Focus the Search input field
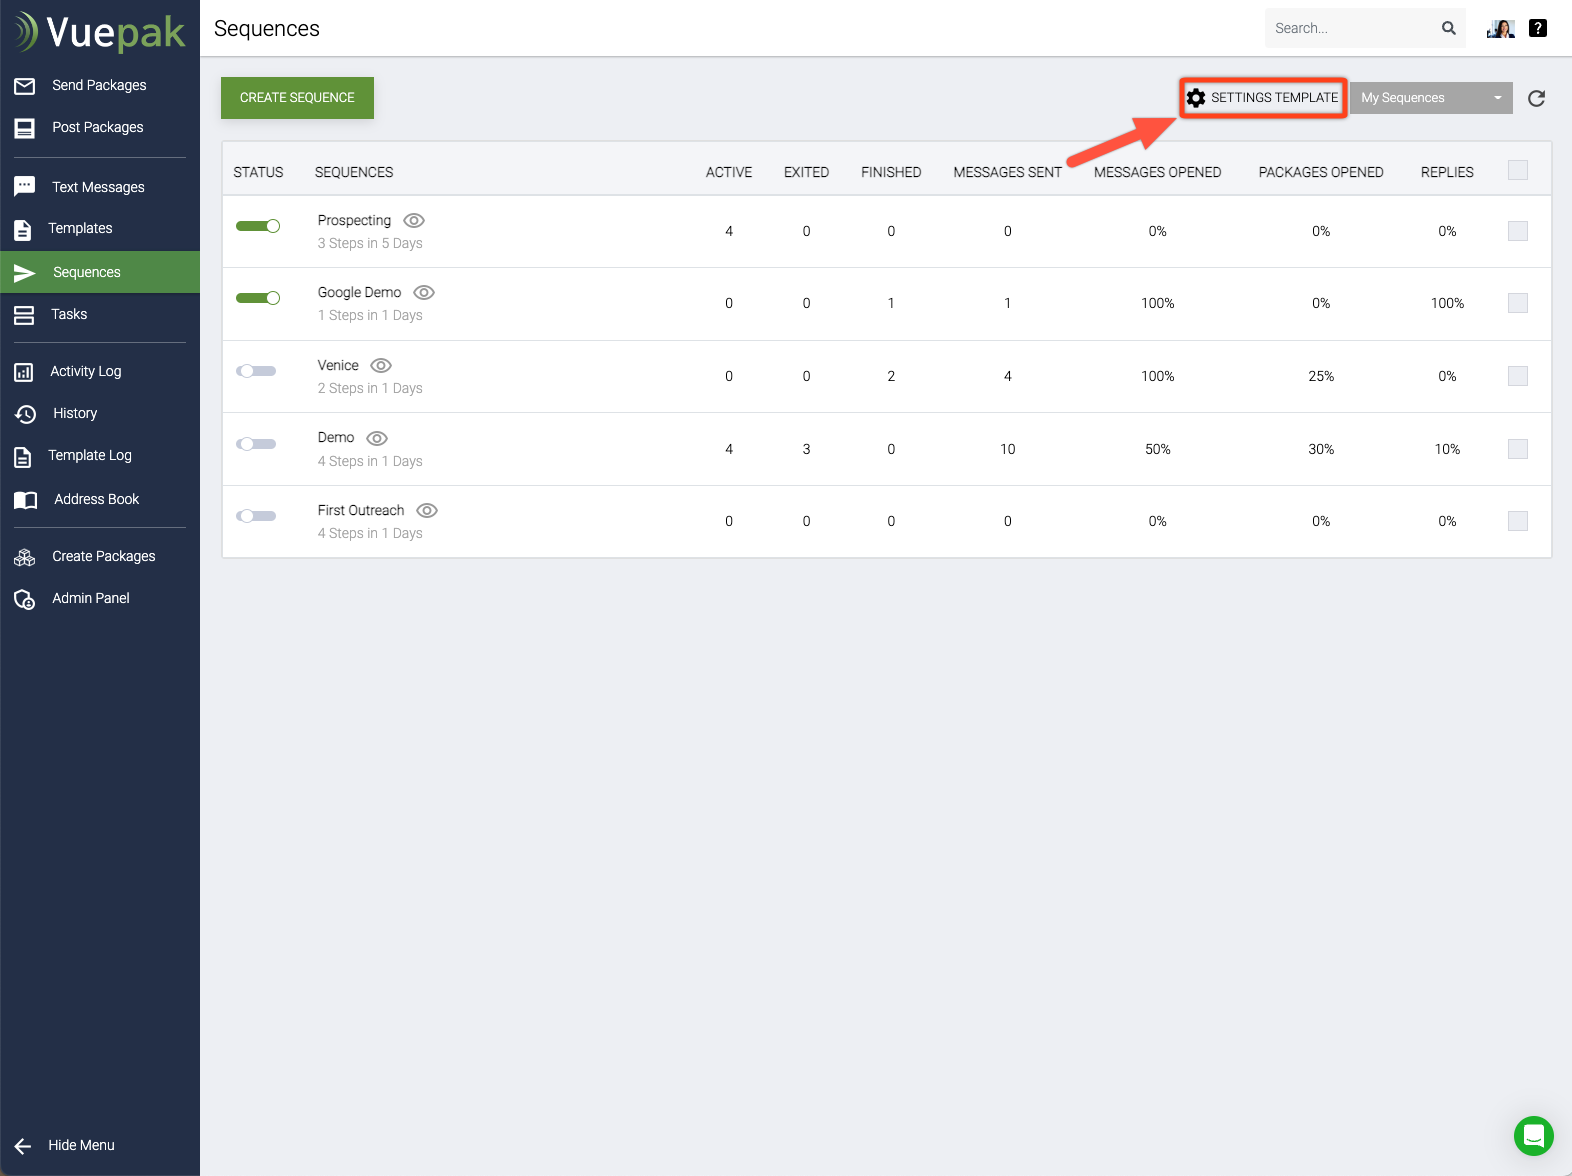 pos(1350,28)
